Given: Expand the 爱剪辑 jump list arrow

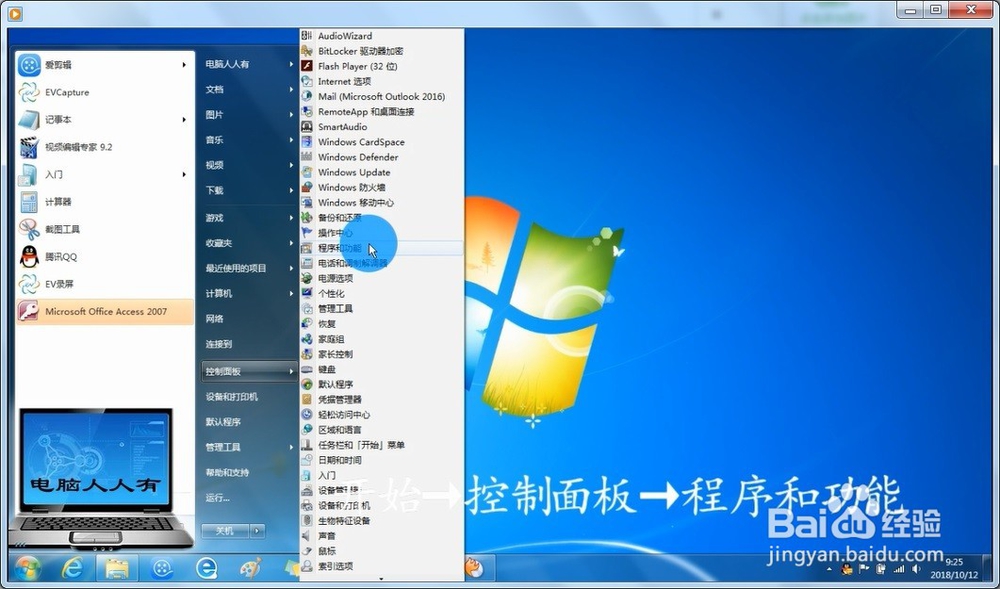Looking at the screenshot, I should pos(184,65).
